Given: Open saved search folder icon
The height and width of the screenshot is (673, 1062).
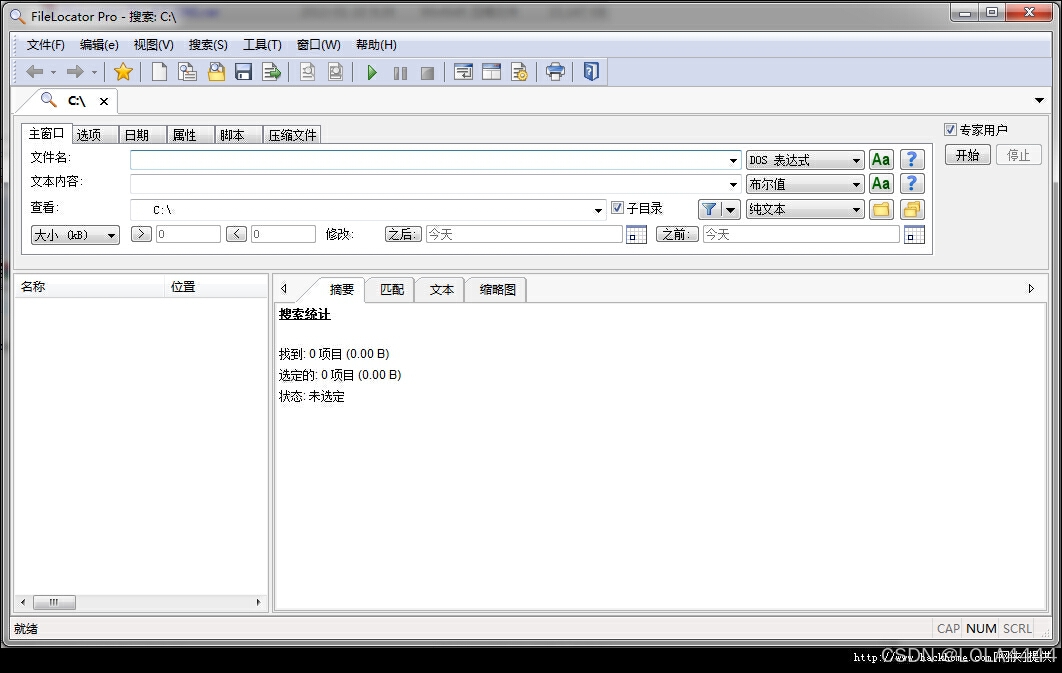Looking at the screenshot, I should point(216,72).
